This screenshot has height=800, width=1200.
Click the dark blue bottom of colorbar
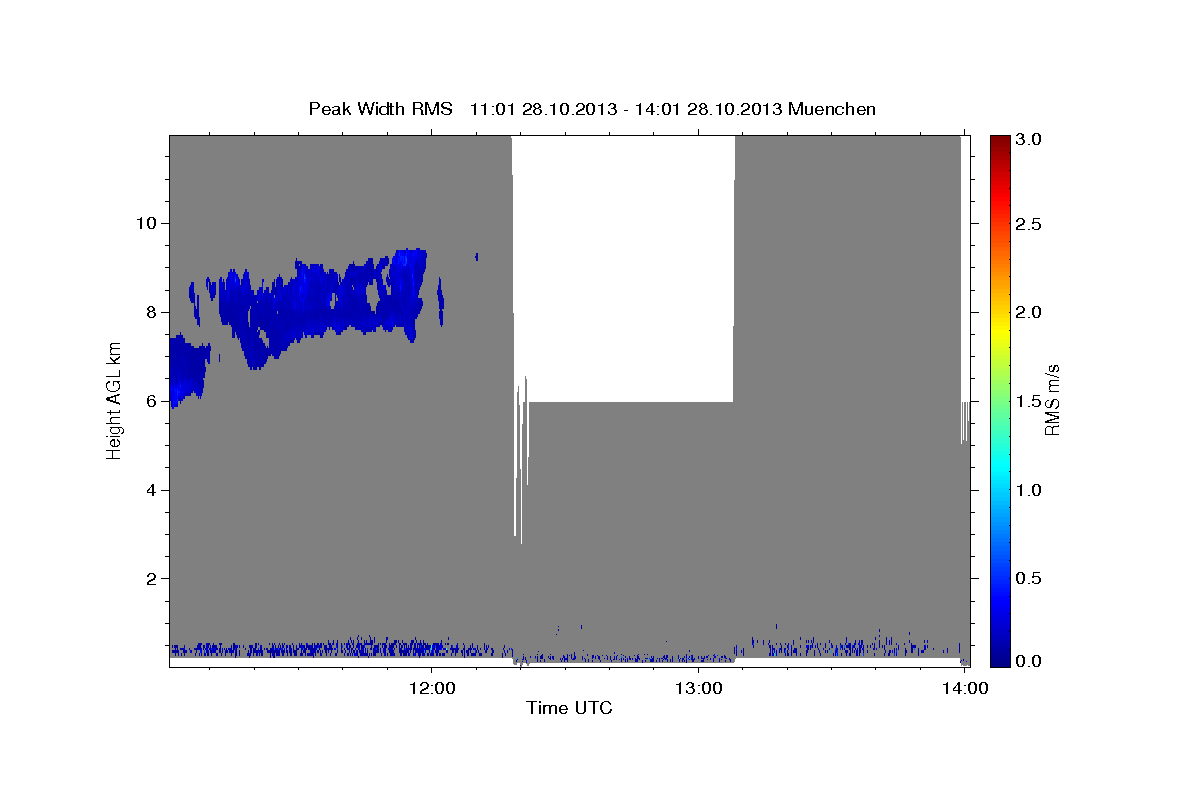click(x=999, y=658)
